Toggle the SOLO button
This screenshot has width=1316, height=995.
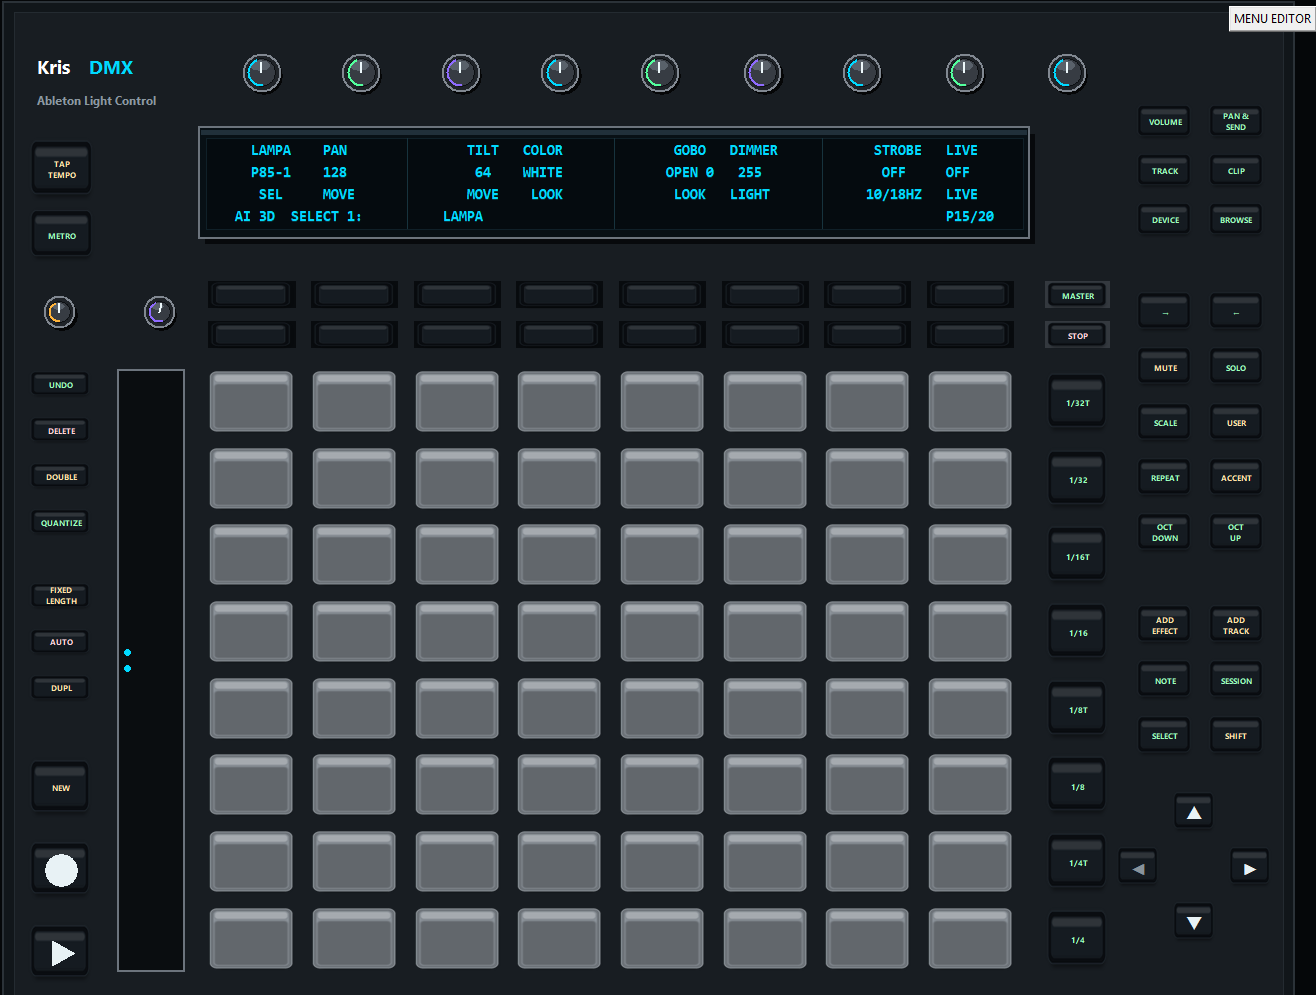pos(1236,368)
